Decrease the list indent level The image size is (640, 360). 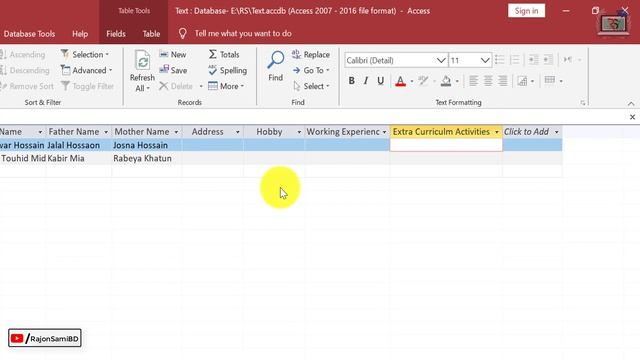pos(533,60)
